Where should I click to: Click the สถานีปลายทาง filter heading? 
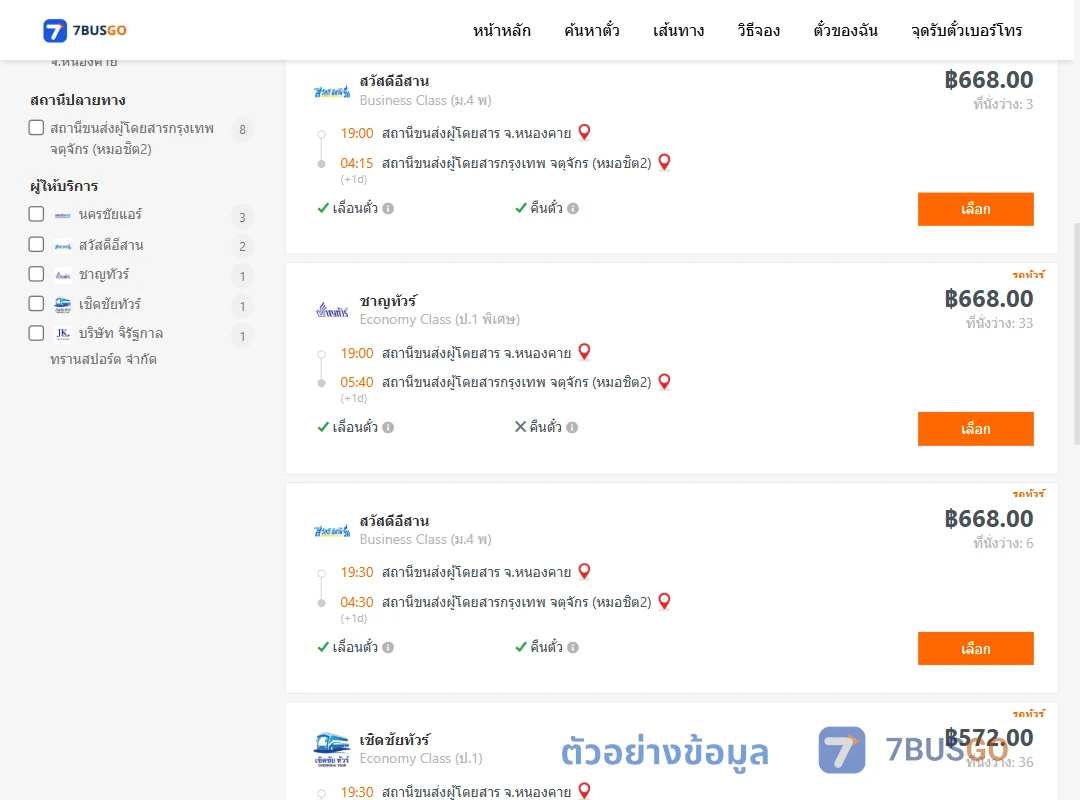[78, 100]
